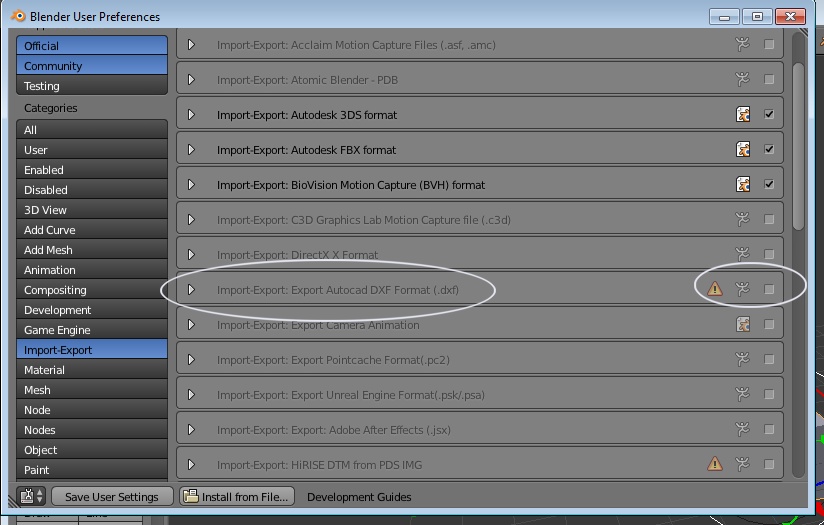Viewport: 824px width, 525px height.
Task: Toggle the Community support level filter
Action: click(x=92, y=65)
